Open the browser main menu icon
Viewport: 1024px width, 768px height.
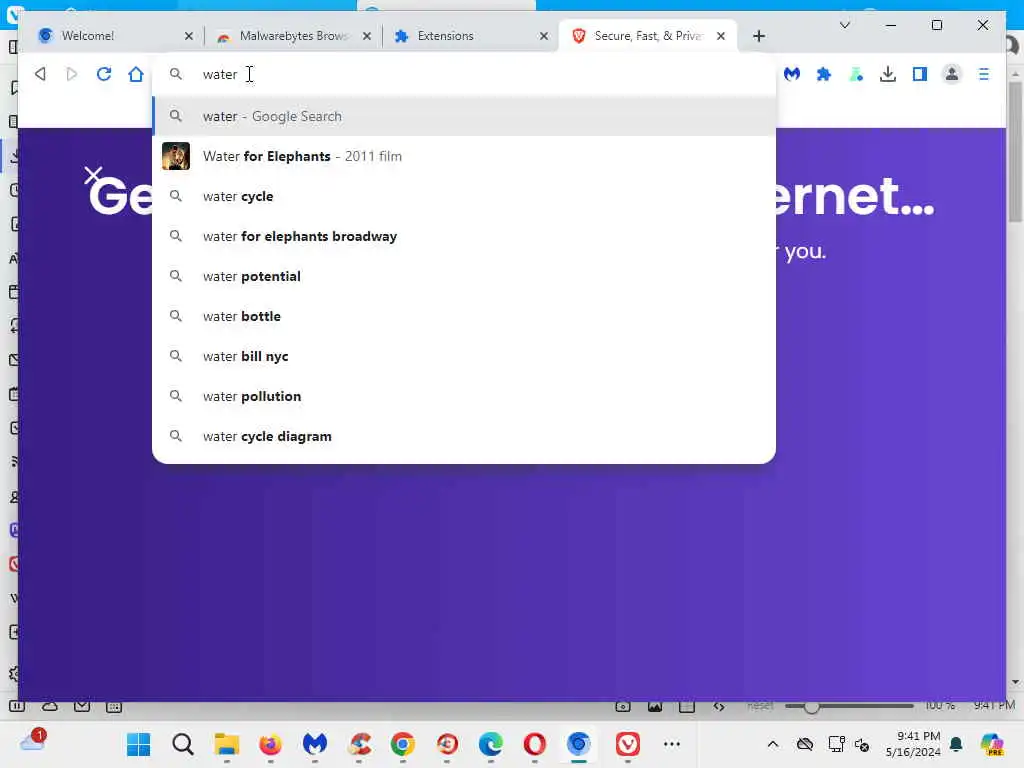[x=984, y=74]
